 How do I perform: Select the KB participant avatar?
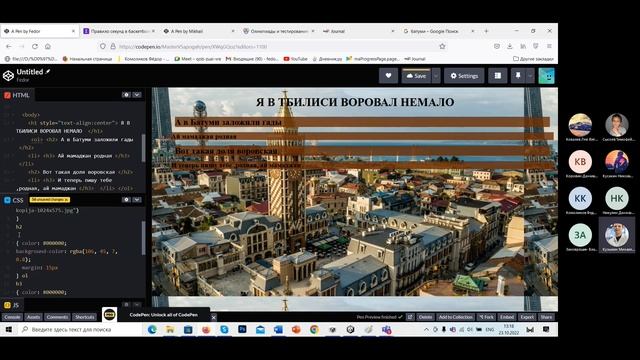580,162
